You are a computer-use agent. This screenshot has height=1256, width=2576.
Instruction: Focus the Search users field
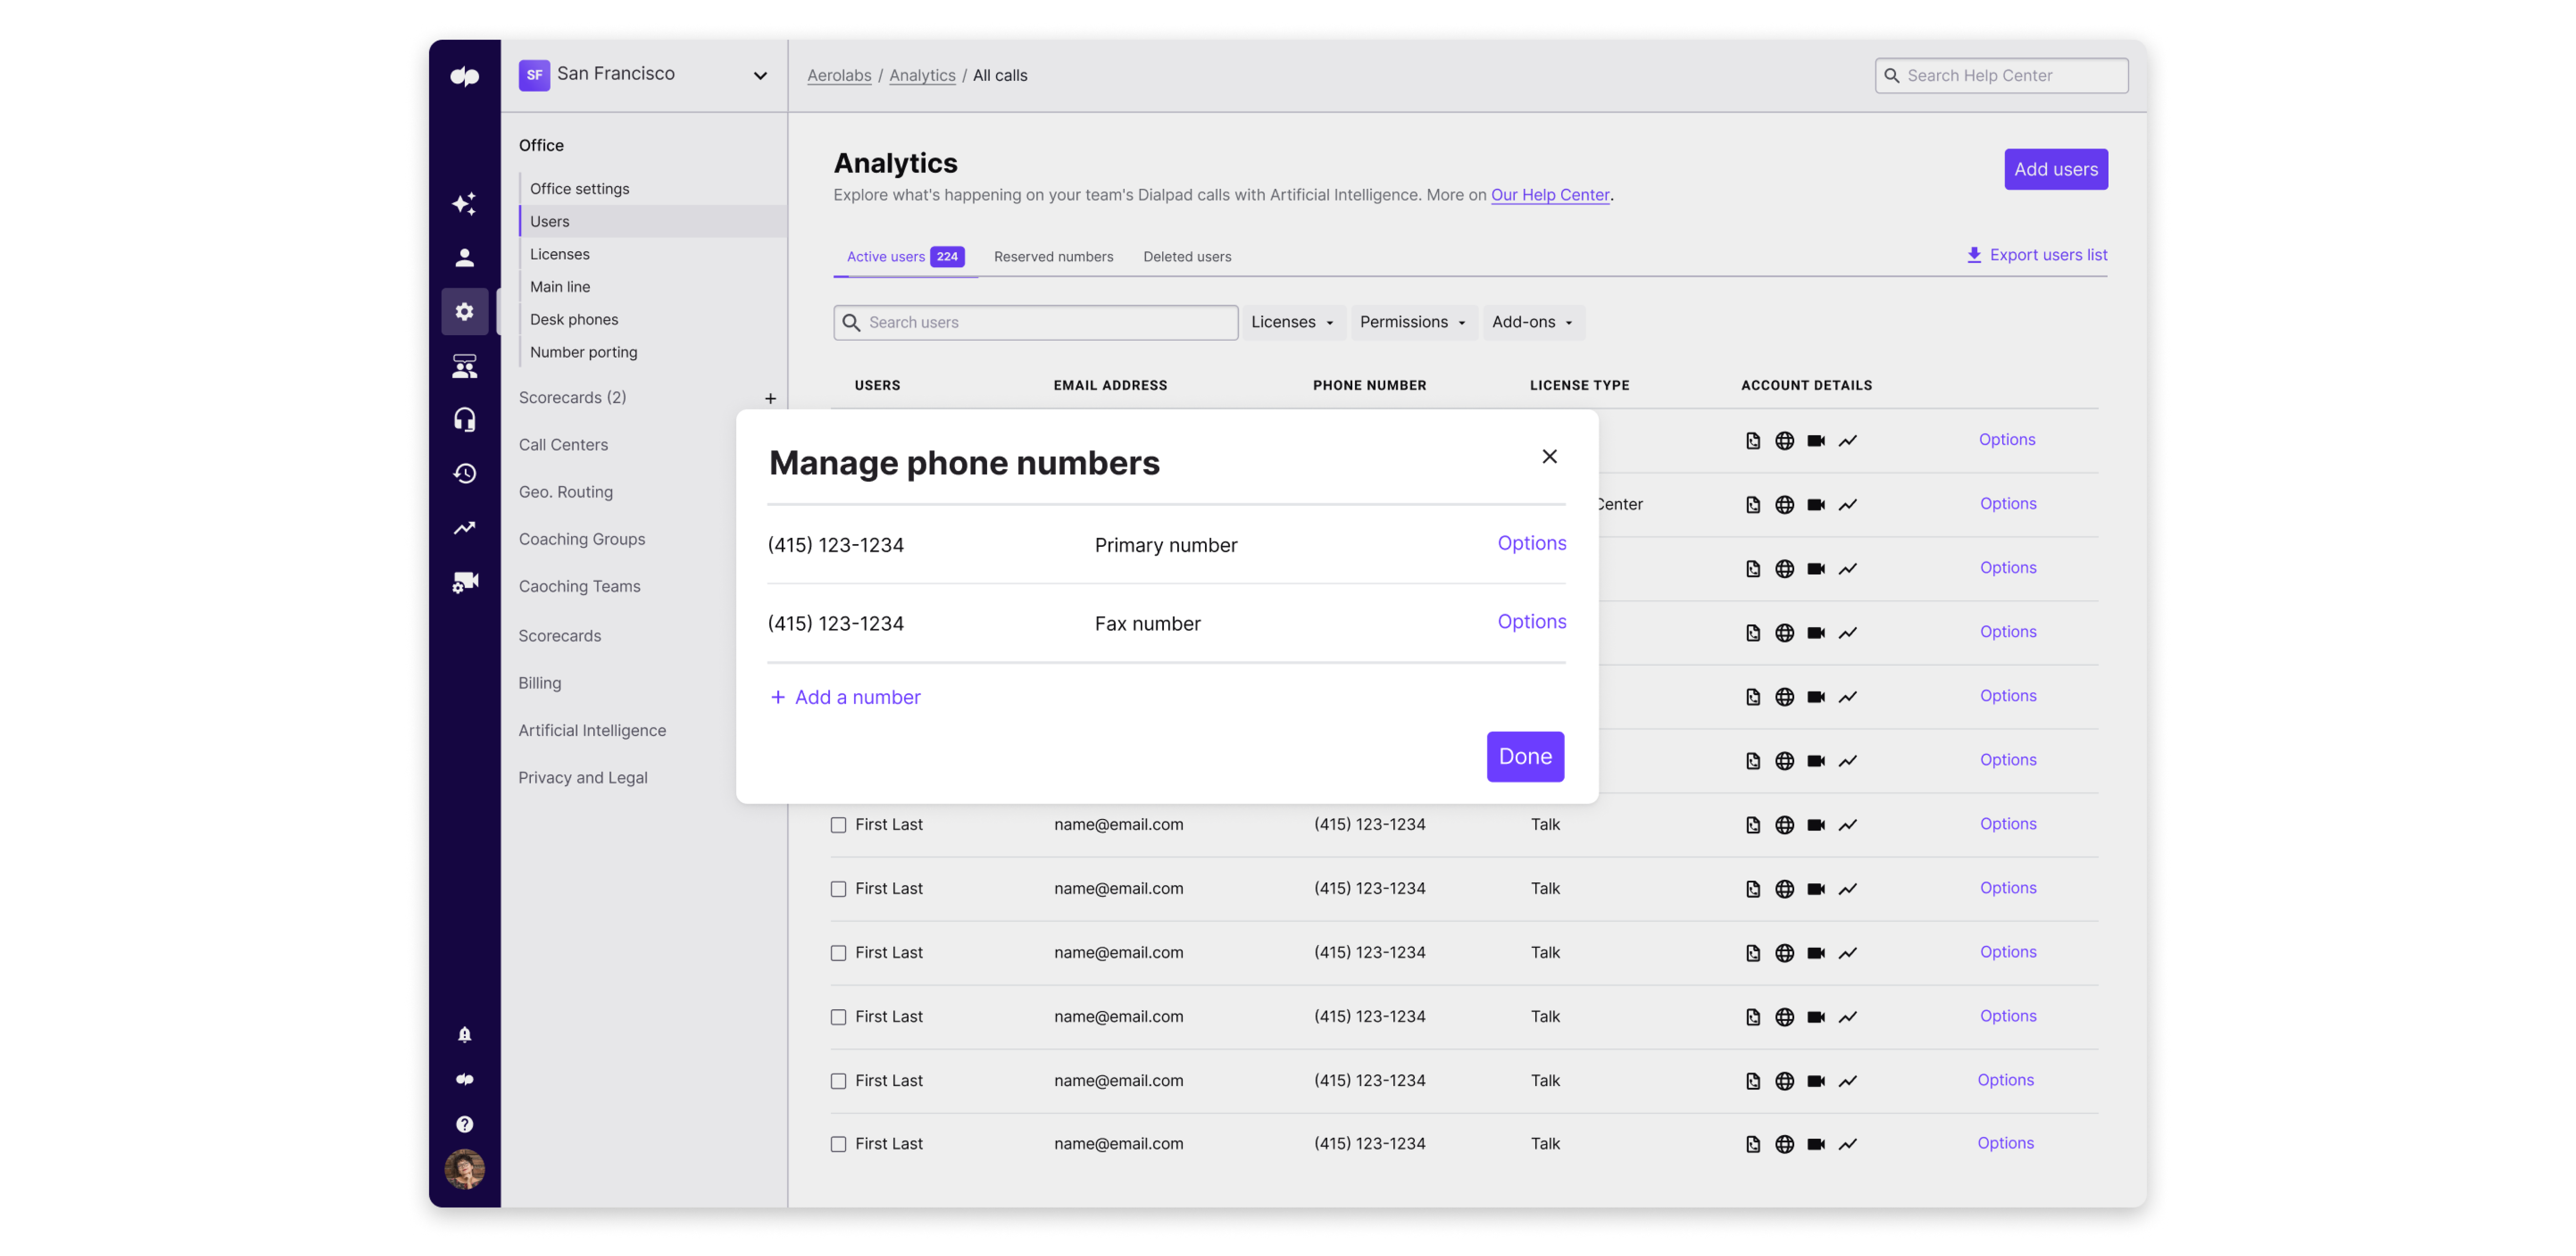(1035, 322)
